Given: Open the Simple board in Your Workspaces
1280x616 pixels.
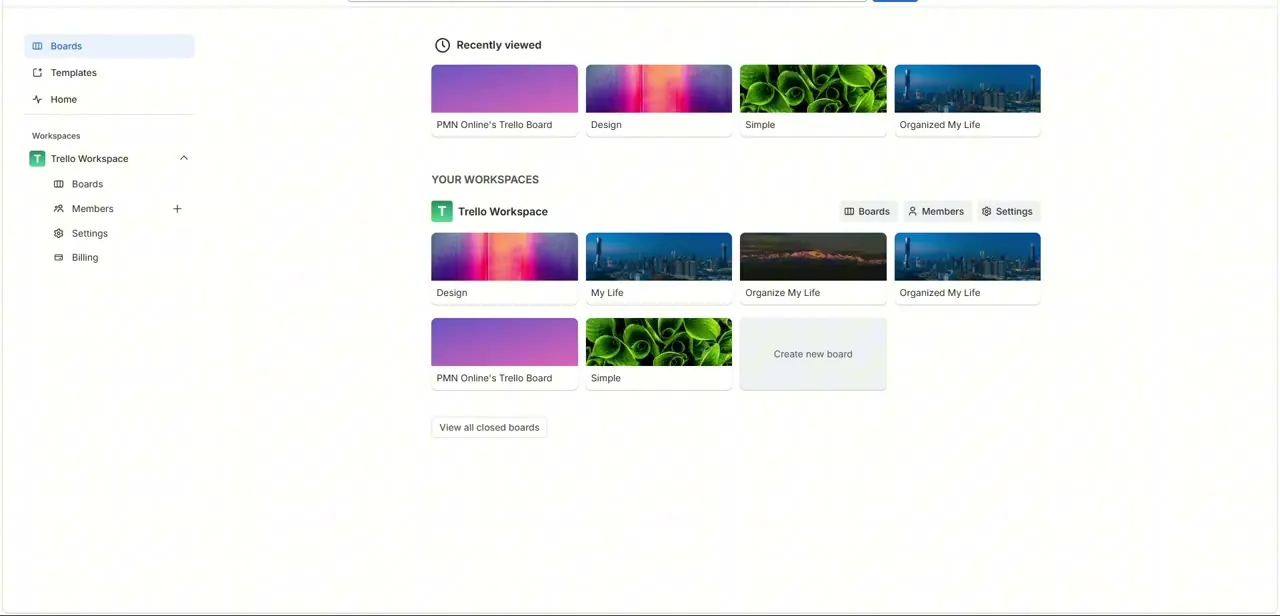Looking at the screenshot, I should 659,353.
